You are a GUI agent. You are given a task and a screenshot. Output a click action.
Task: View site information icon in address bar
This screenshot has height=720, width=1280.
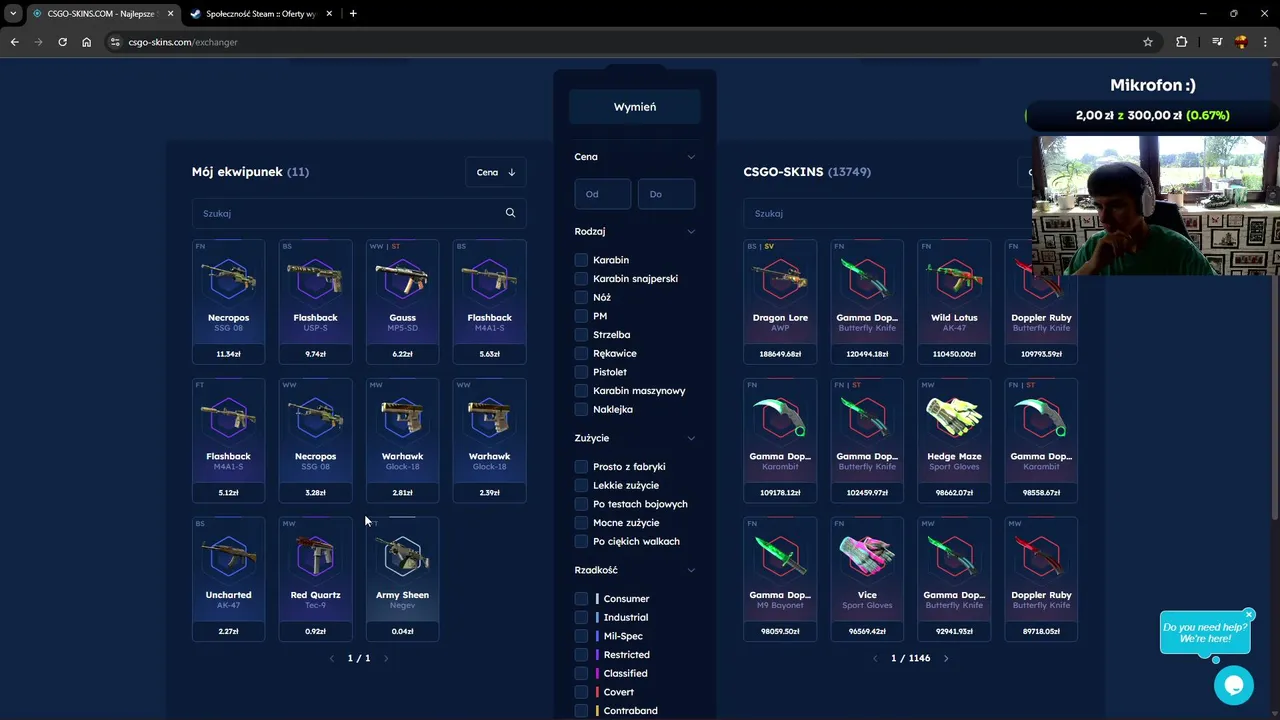pos(115,42)
